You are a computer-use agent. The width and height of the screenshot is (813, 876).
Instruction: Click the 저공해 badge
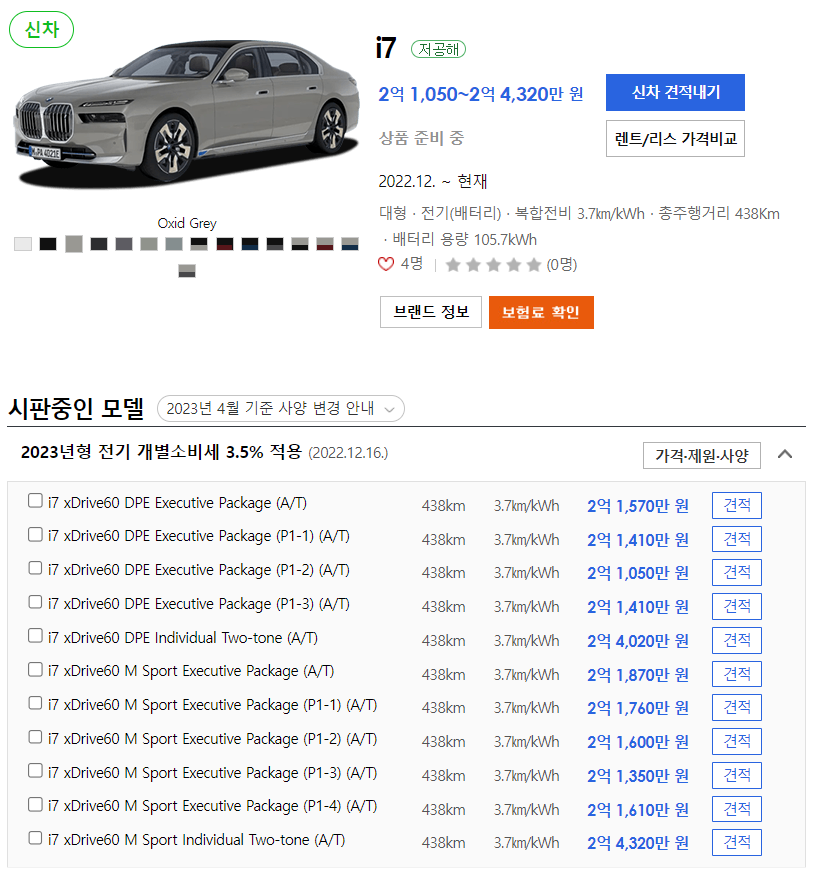(x=438, y=49)
